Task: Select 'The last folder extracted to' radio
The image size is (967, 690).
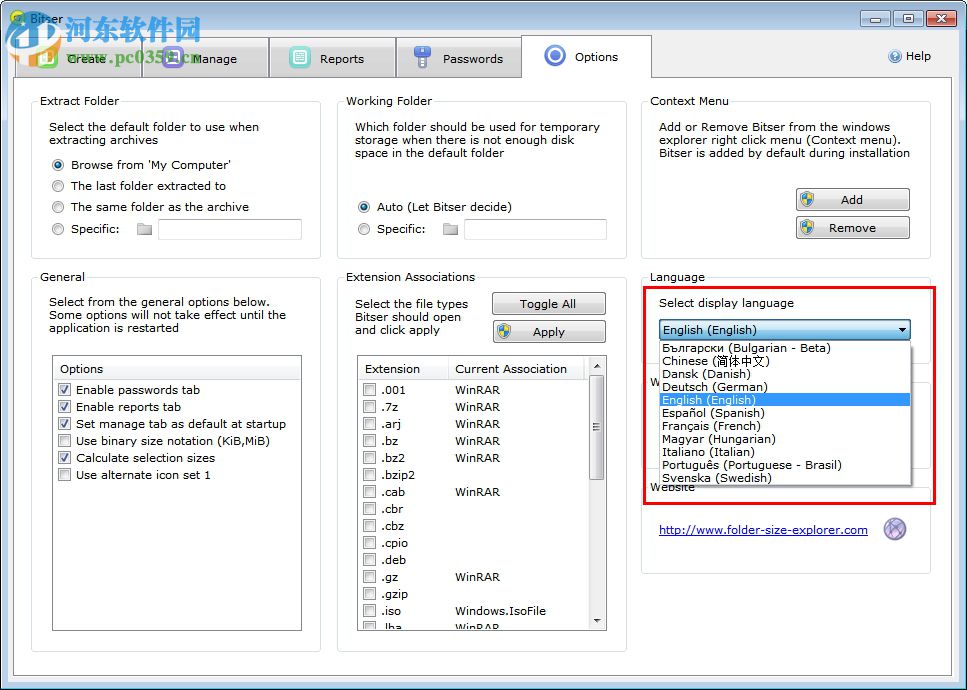Action: coord(58,186)
